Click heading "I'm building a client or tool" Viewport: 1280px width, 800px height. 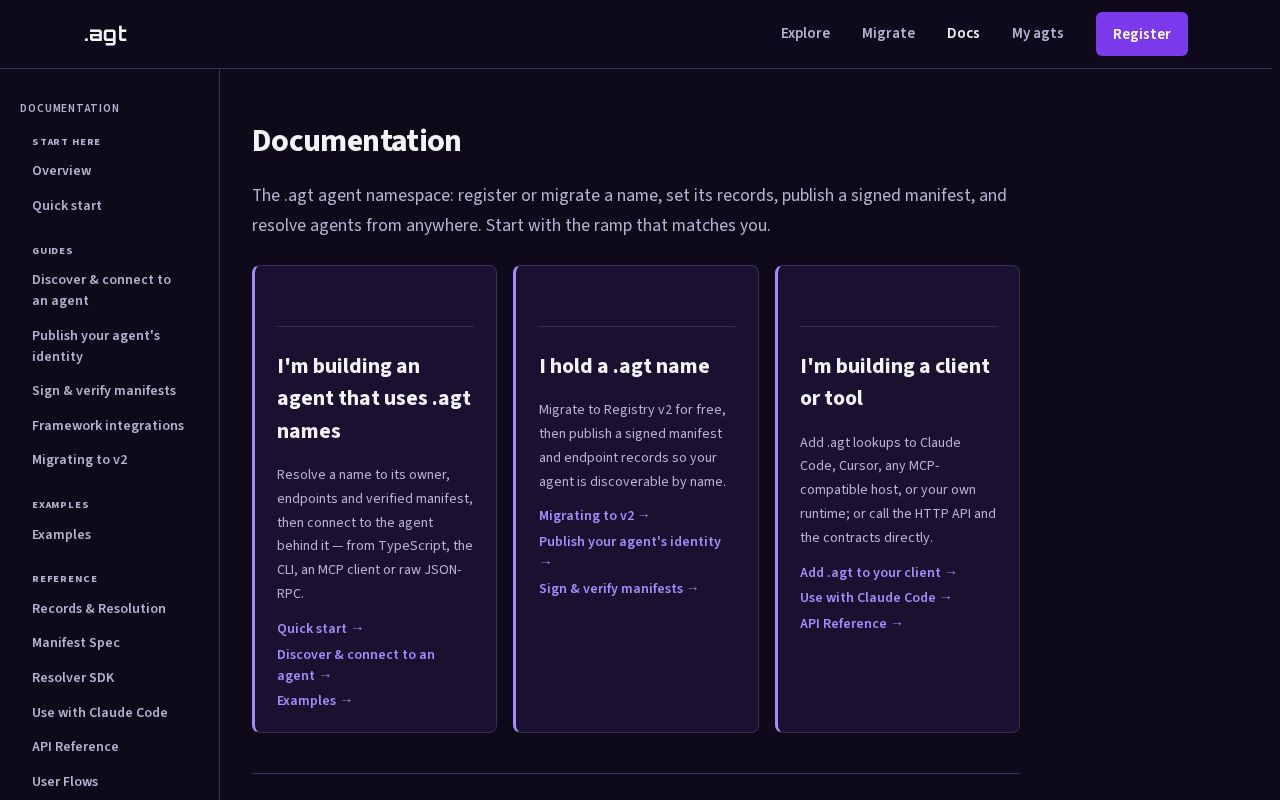pos(895,382)
